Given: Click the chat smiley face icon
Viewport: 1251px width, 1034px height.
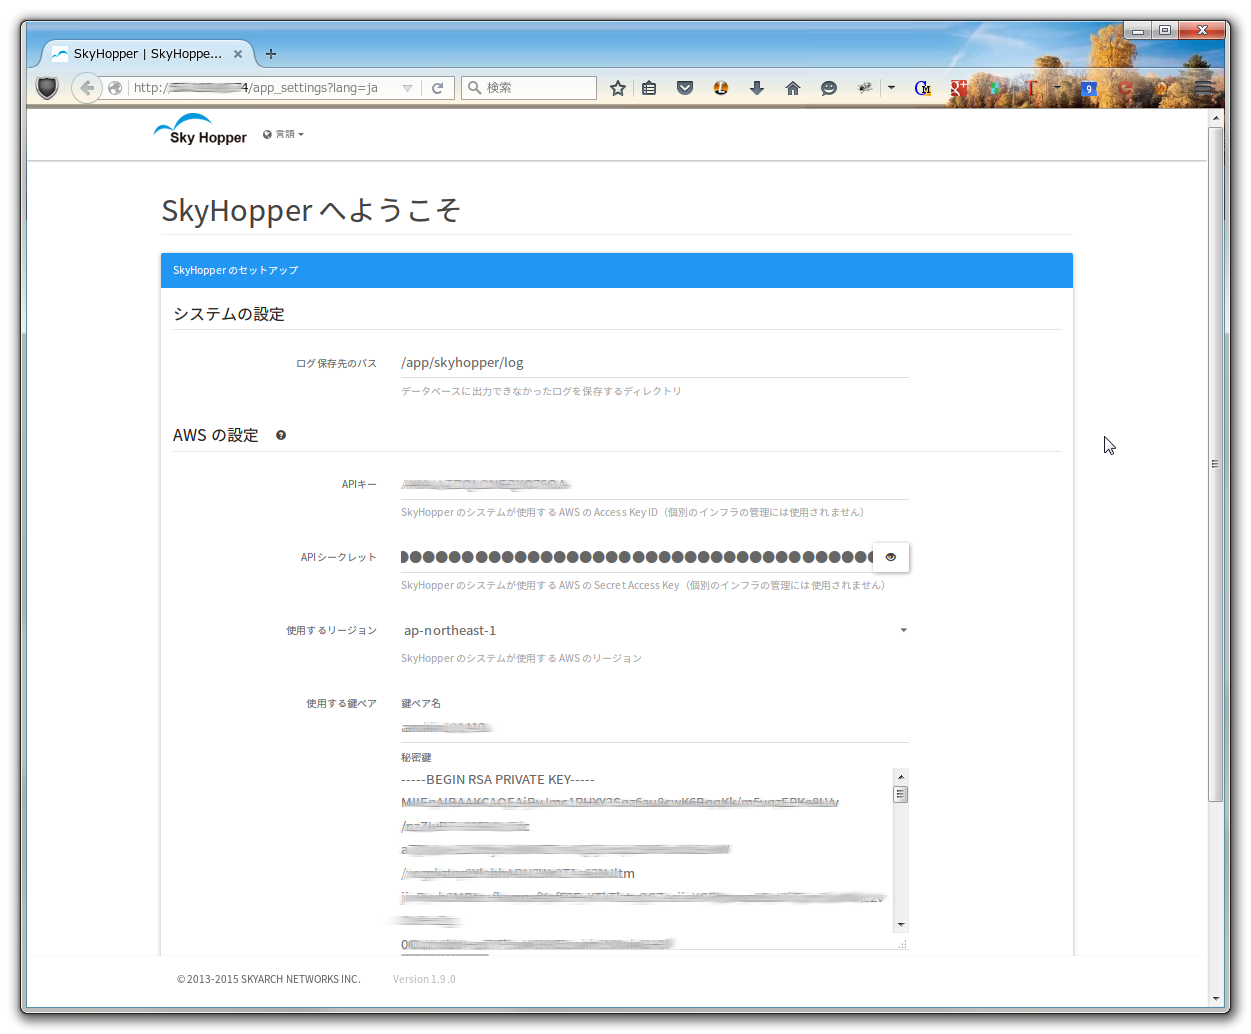Looking at the screenshot, I should pos(829,88).
